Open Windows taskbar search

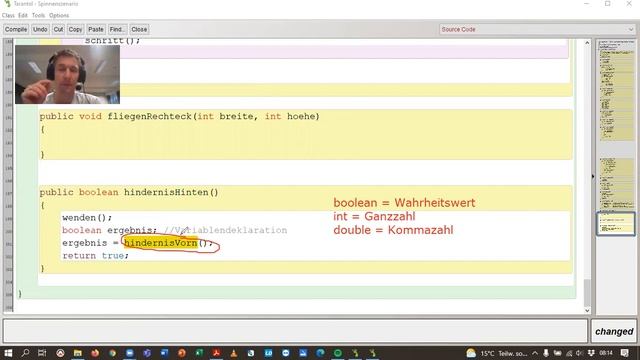coord(25,353)
